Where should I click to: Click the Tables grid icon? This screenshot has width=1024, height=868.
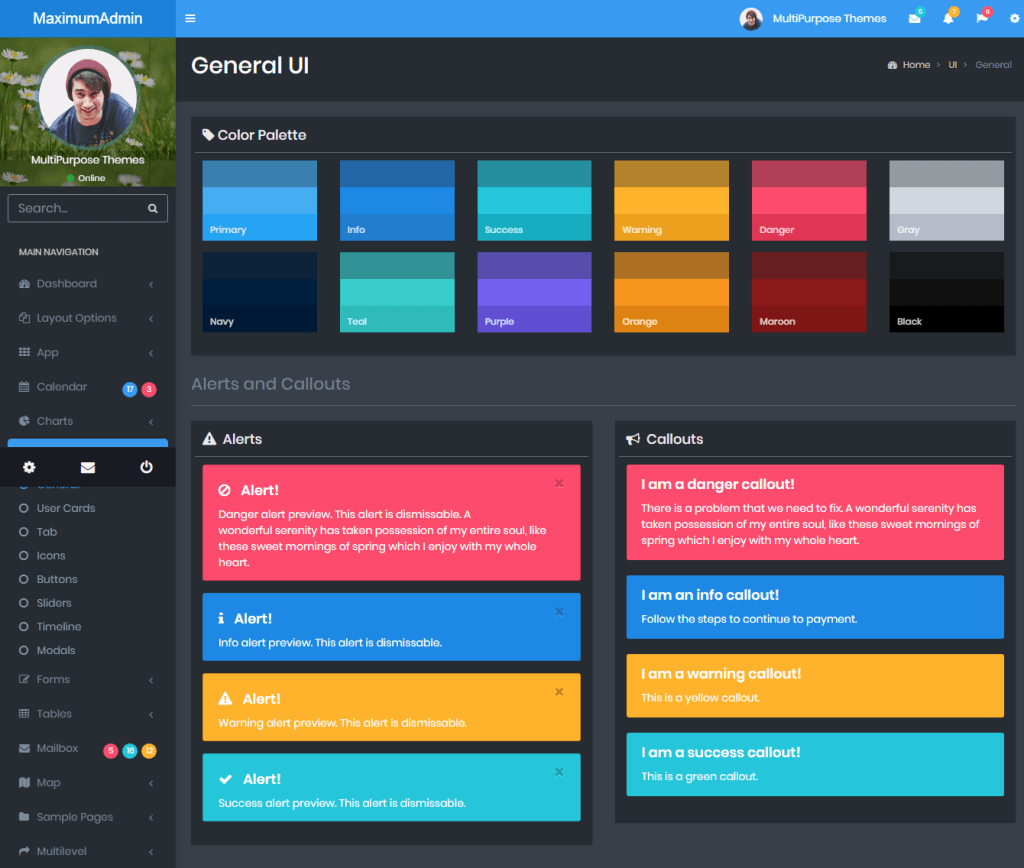point(24,713)
